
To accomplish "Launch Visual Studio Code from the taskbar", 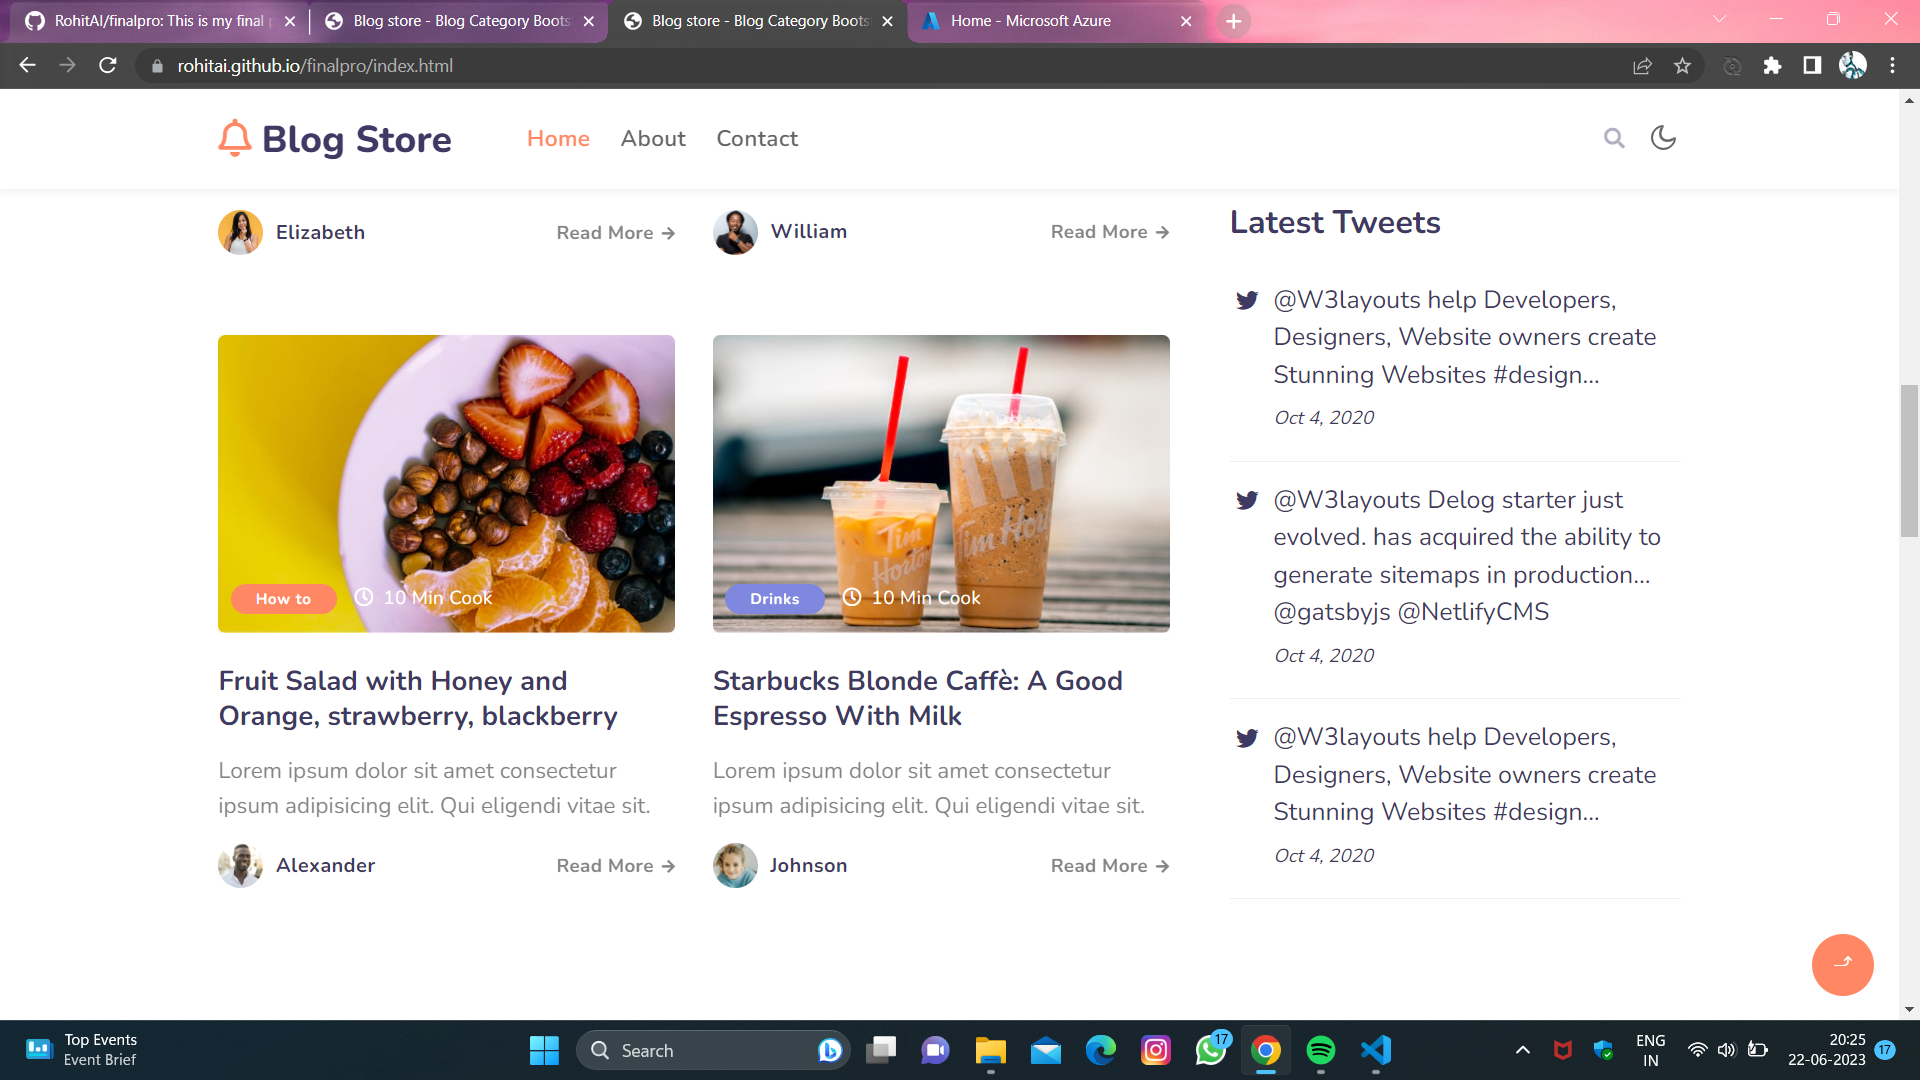I will [1375, 1050].
